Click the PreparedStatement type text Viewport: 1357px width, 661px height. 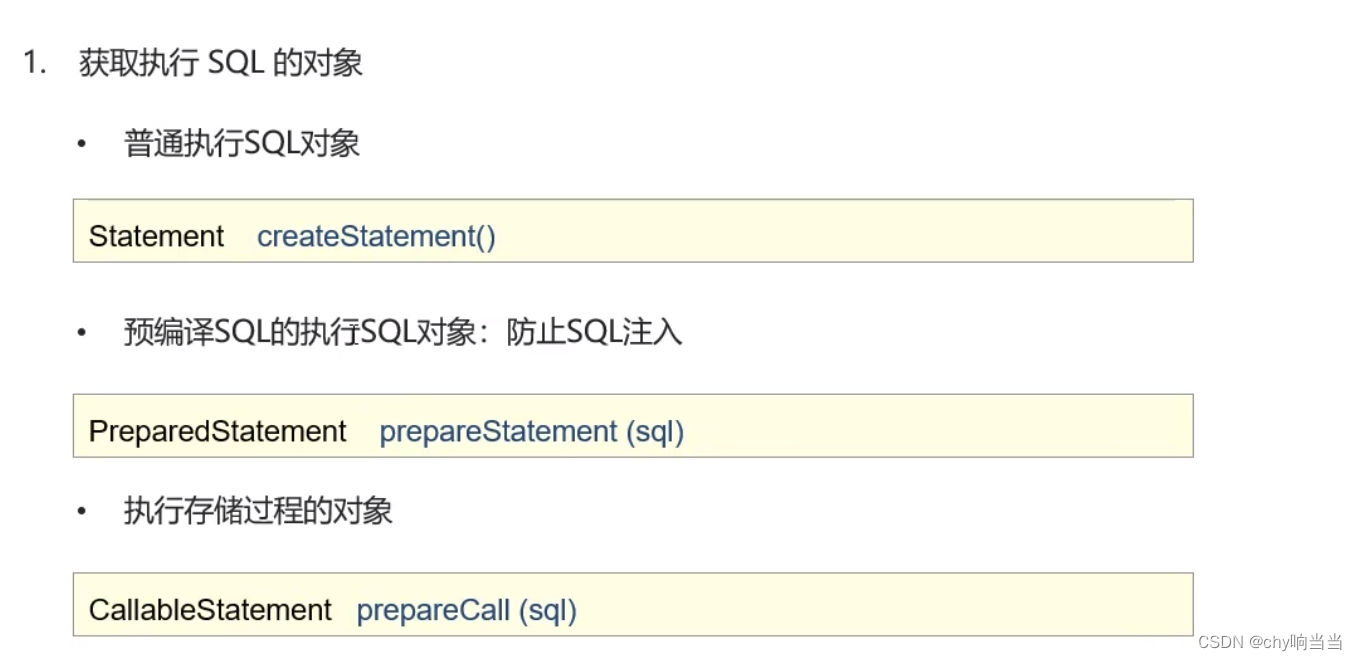217,431
